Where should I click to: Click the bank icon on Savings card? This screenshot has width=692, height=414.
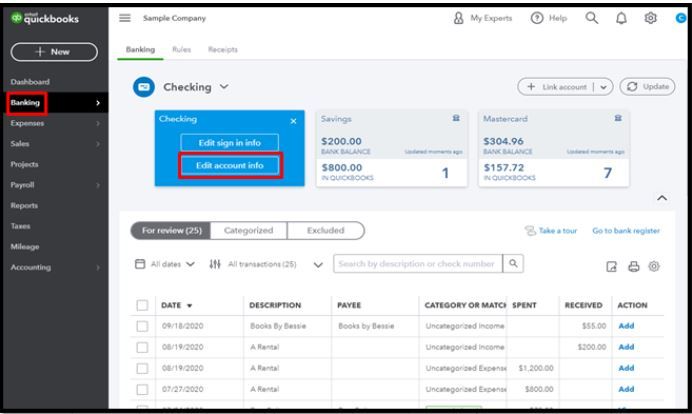point(456,118)
